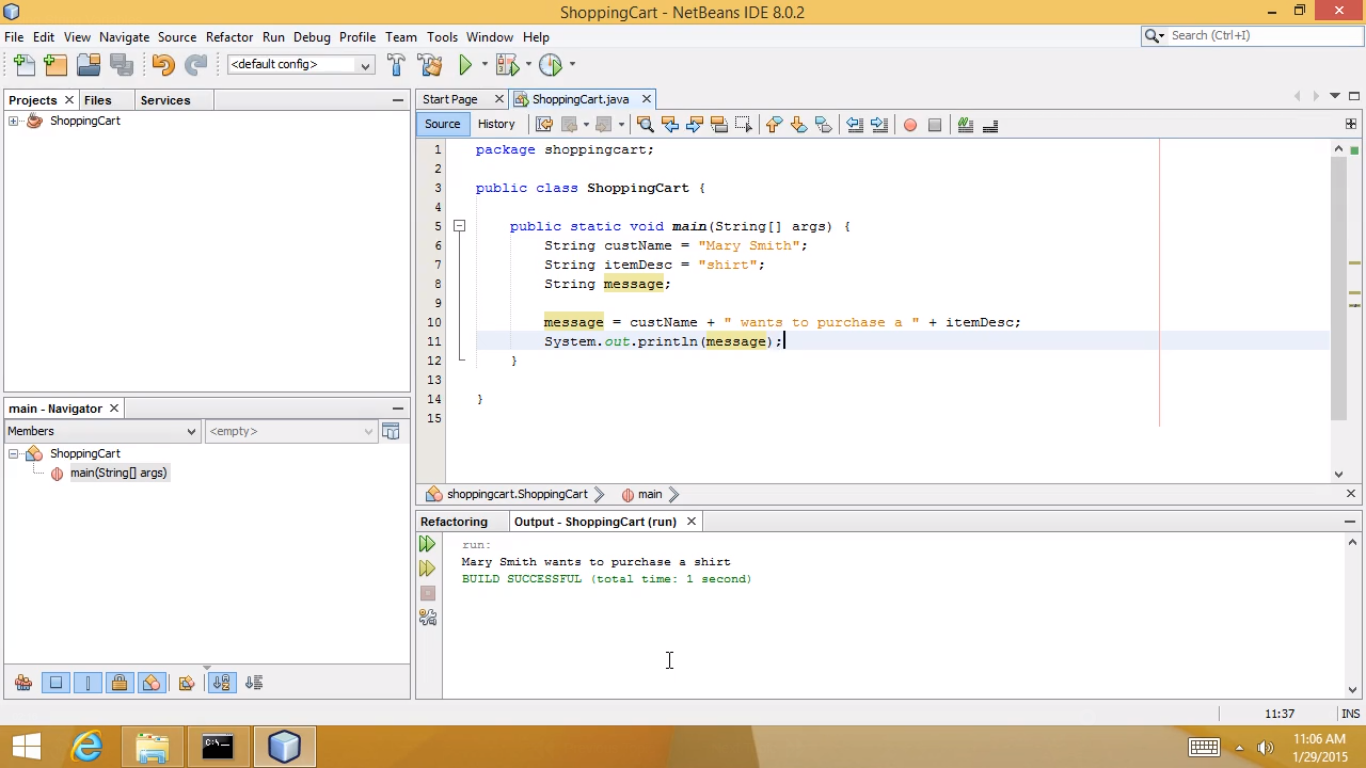The height and width of the screenshot is (768, 1366).
Task: Click the Find Previous Occurrence icon
Action: (670, 125)
